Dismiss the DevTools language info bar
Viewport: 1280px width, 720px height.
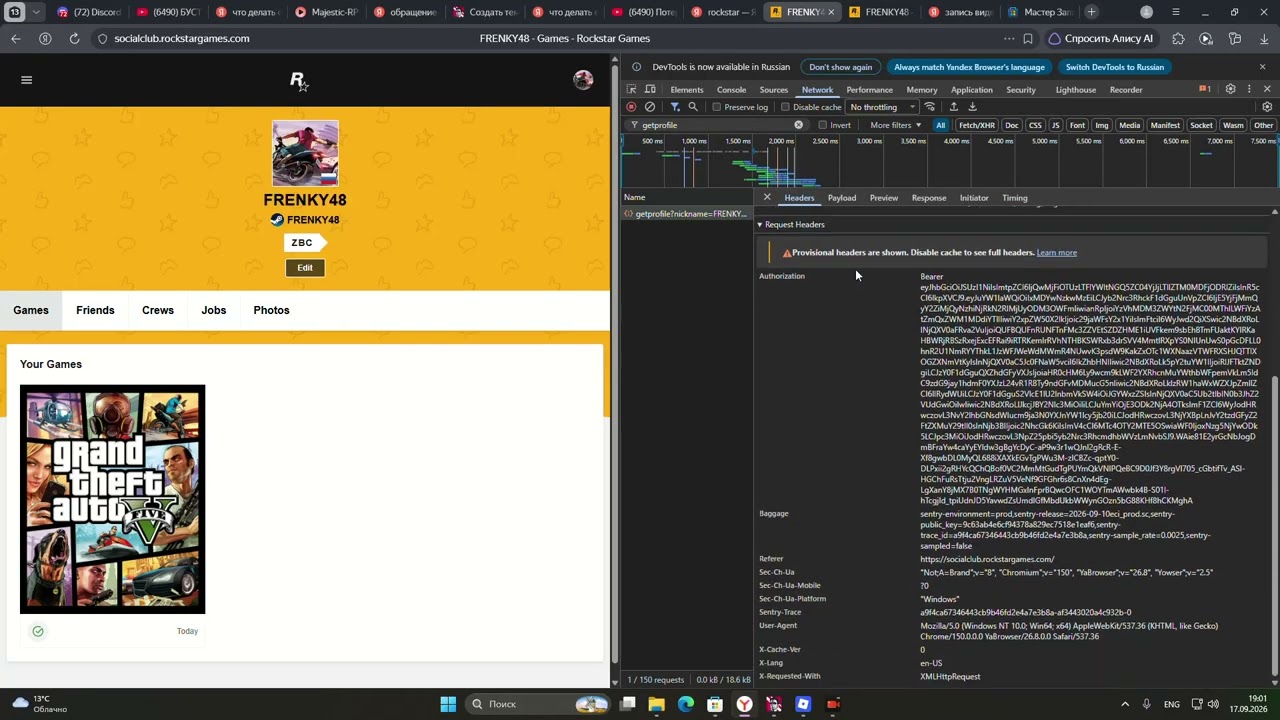pyautogui.click(x=1262, y=67)
